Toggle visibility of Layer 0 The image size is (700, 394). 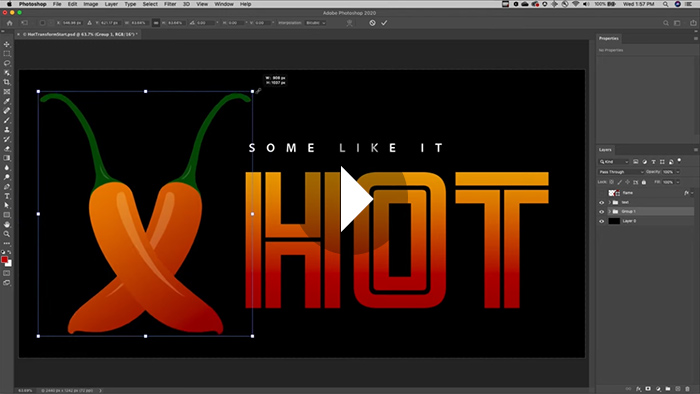point(601,221)
